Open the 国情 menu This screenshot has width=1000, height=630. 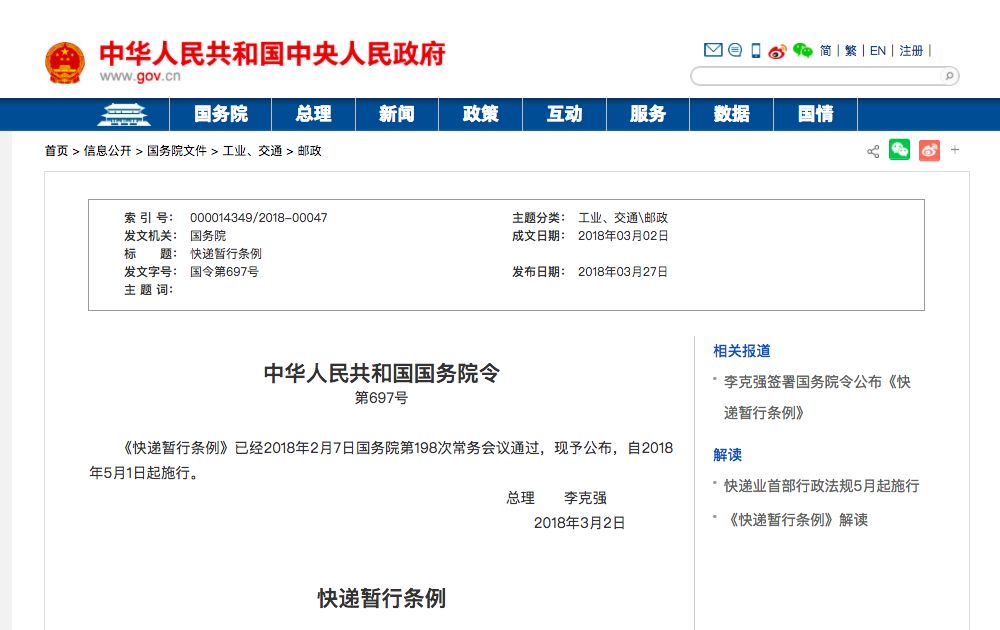pos(816,114)
